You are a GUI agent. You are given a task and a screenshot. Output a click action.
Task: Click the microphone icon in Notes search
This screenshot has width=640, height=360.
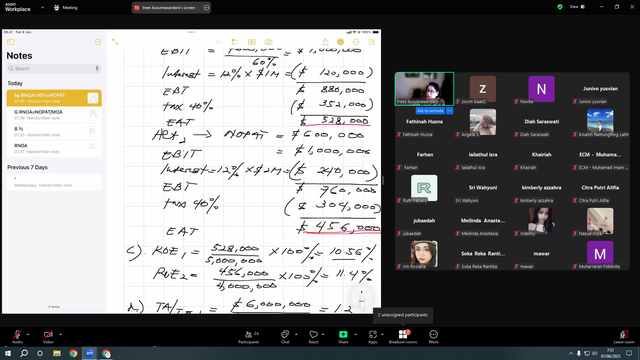pos(97,69)
